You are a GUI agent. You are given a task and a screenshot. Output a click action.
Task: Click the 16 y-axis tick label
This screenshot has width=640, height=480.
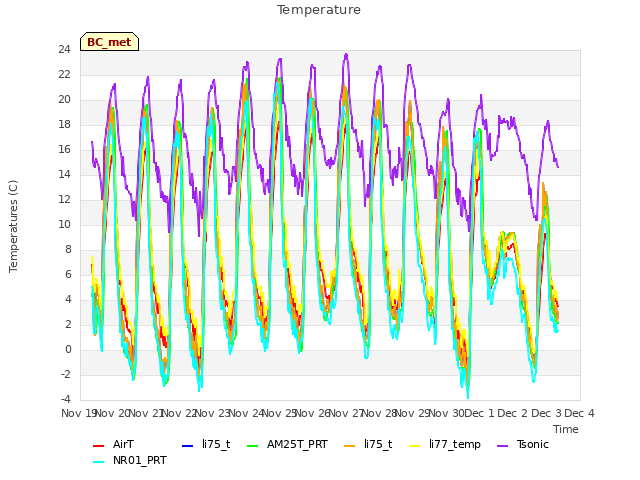tap(64, 149)
